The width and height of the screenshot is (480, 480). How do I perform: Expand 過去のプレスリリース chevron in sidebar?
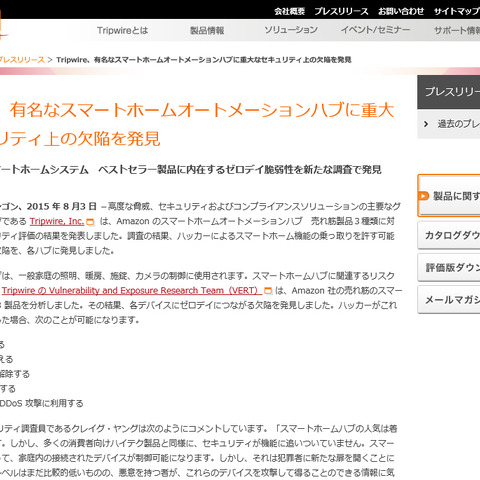[426, 124]
